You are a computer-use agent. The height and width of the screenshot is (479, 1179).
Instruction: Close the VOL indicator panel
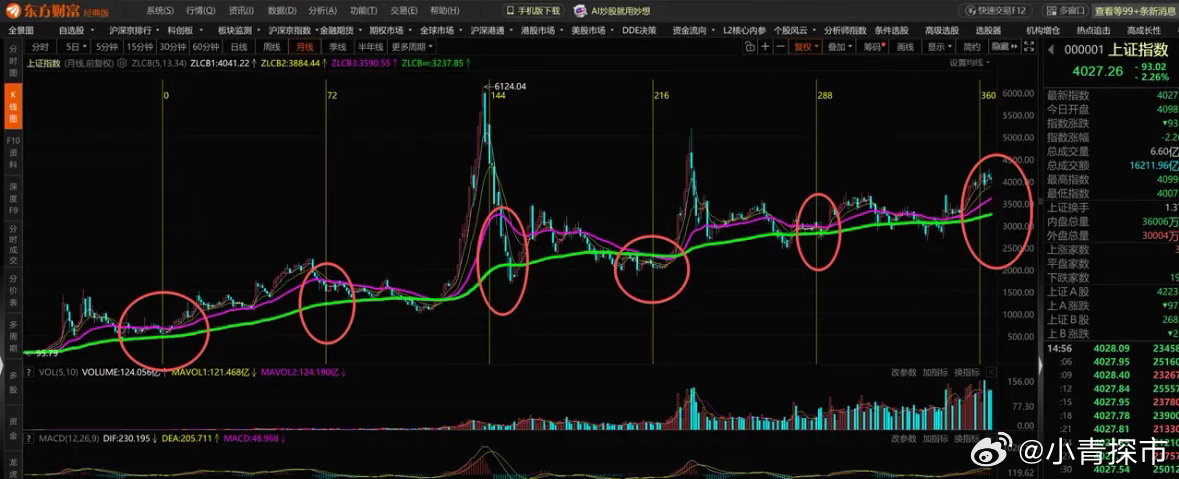992,372
